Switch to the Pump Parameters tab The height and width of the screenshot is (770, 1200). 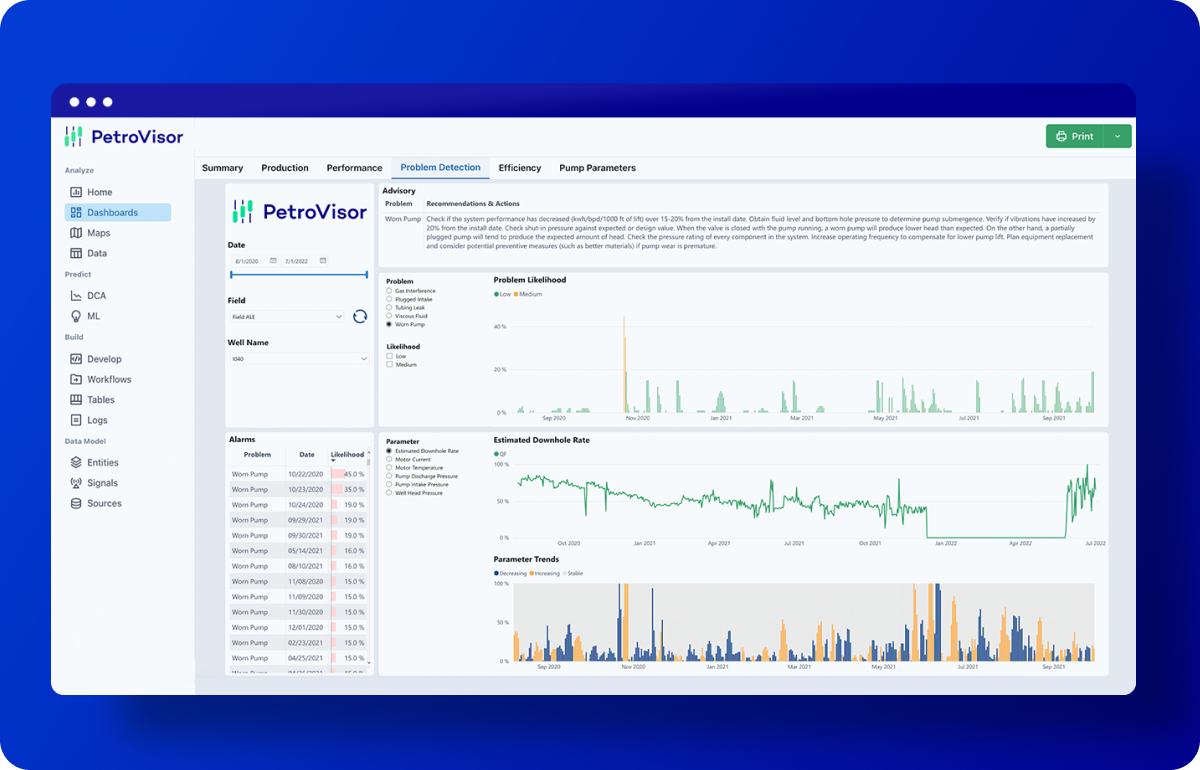pos(597,168)
